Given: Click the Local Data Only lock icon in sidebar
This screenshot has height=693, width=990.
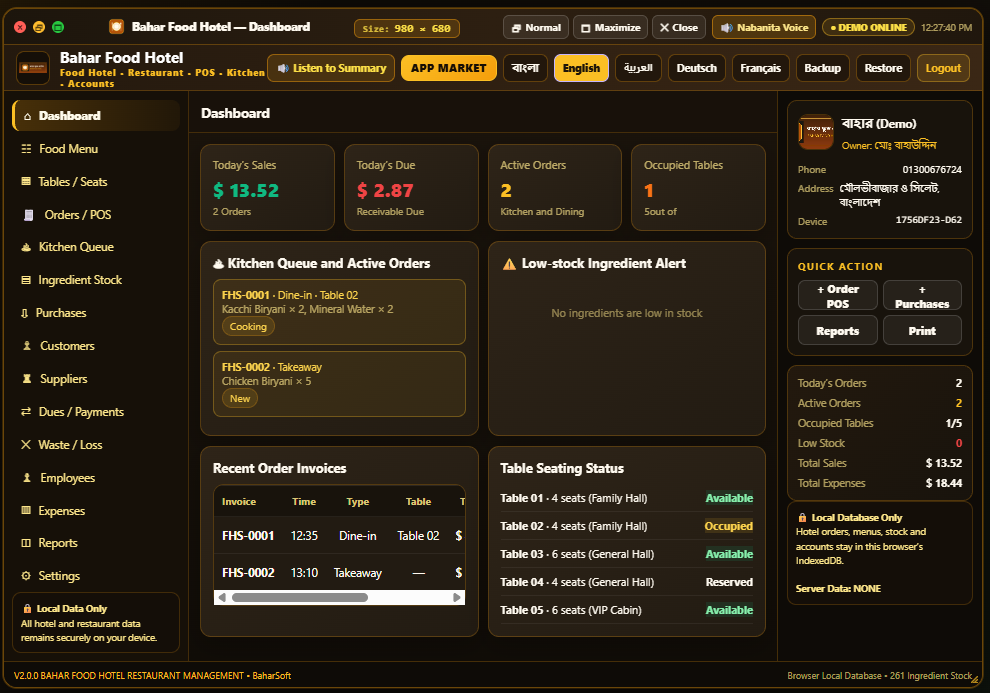Looking at the screenshot, I should coord(27,609).
